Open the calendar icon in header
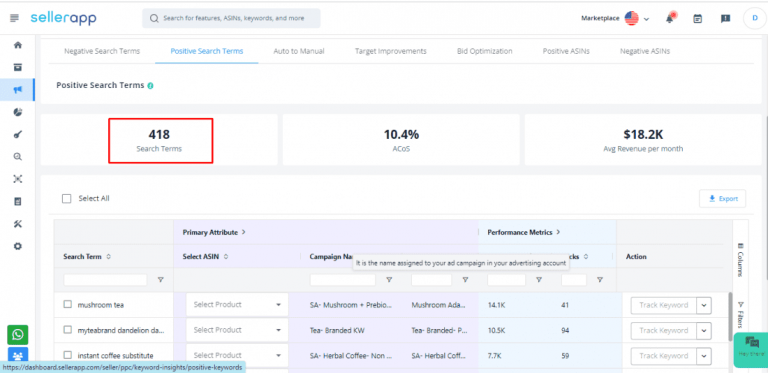Image resolution: width=768 pixels, height=373 pixels. click(x=697, y=19)
